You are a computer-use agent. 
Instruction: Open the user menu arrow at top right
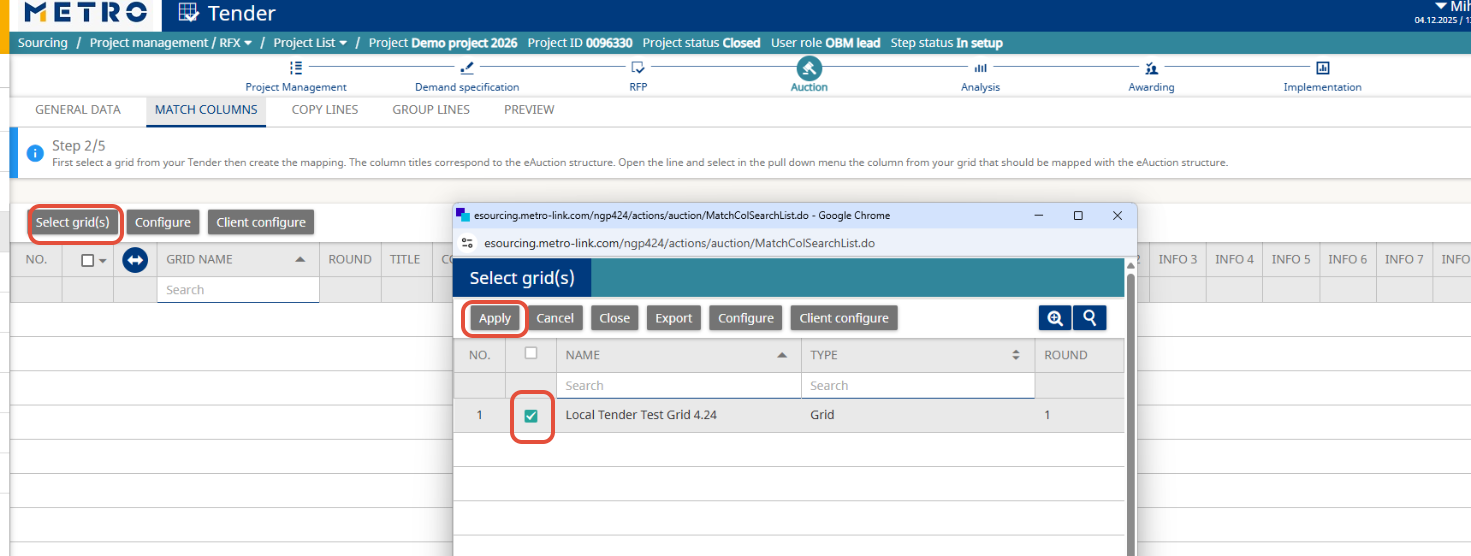coord(1440,6)
